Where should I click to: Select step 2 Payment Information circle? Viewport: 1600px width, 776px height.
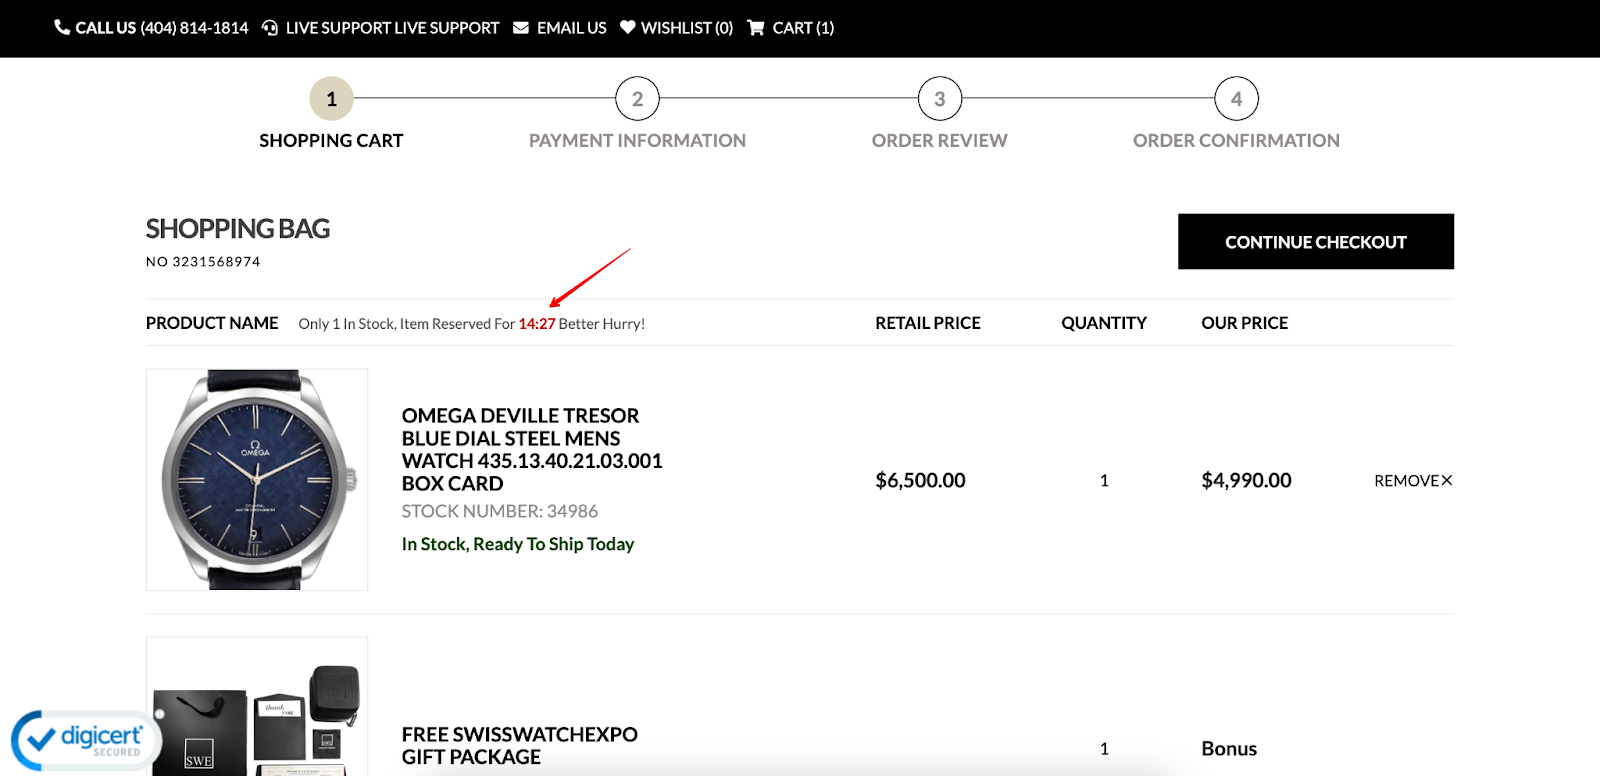click(638, 99)
